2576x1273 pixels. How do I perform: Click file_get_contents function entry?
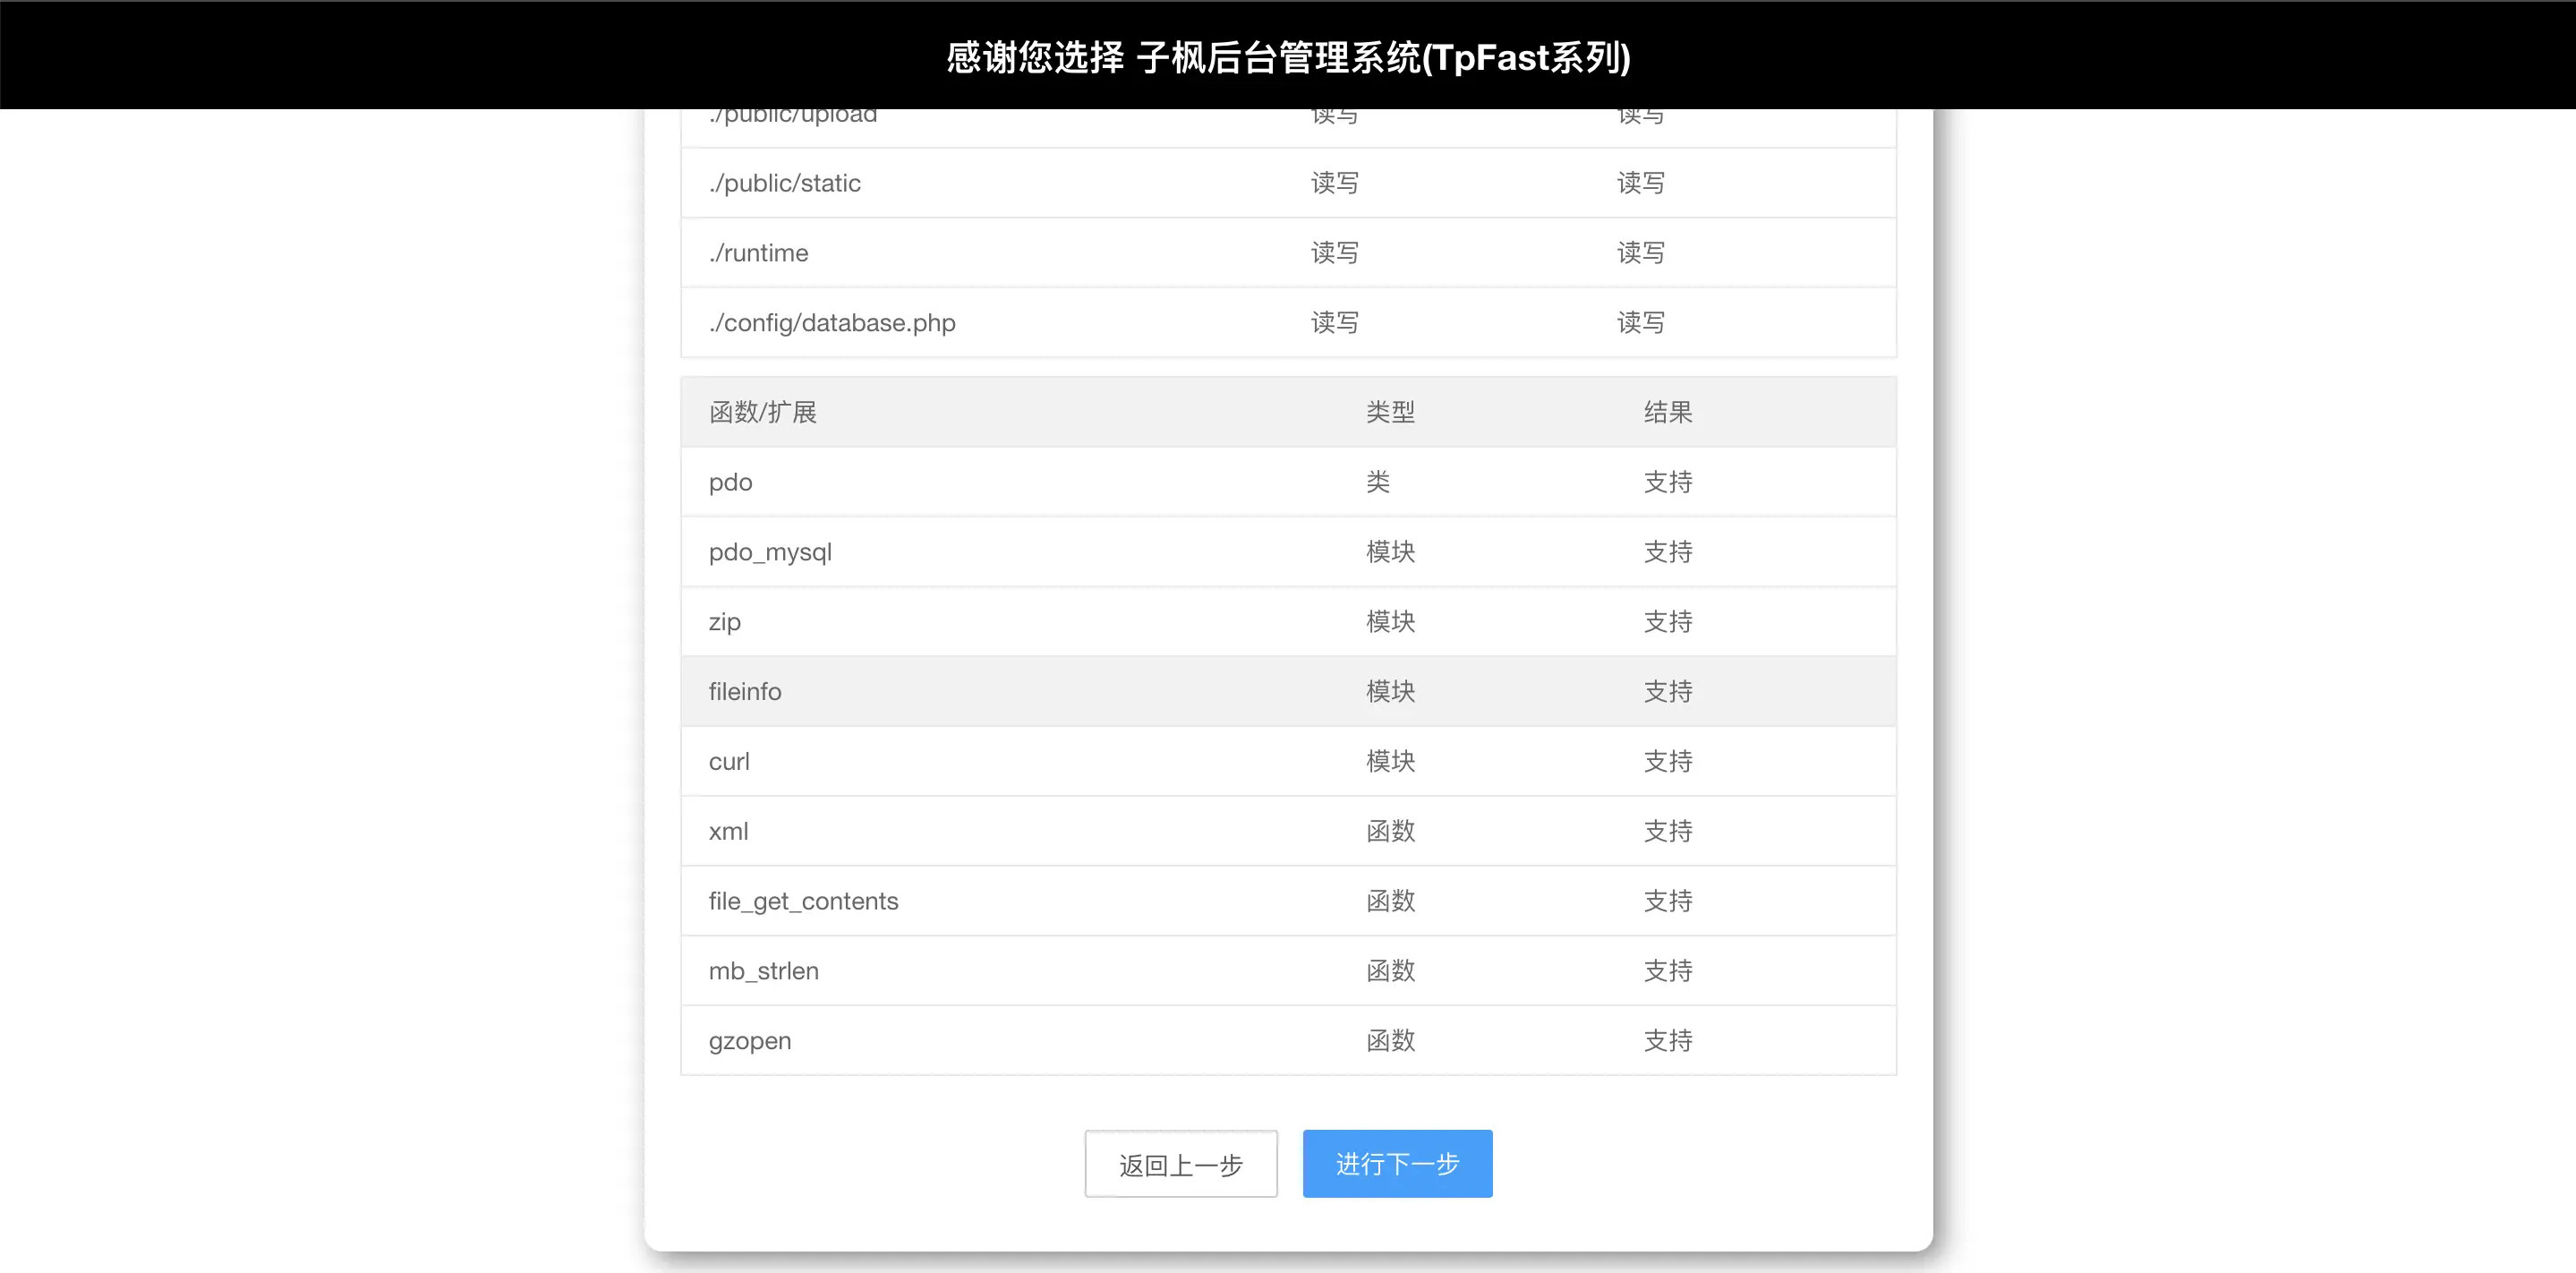(803, 901)
